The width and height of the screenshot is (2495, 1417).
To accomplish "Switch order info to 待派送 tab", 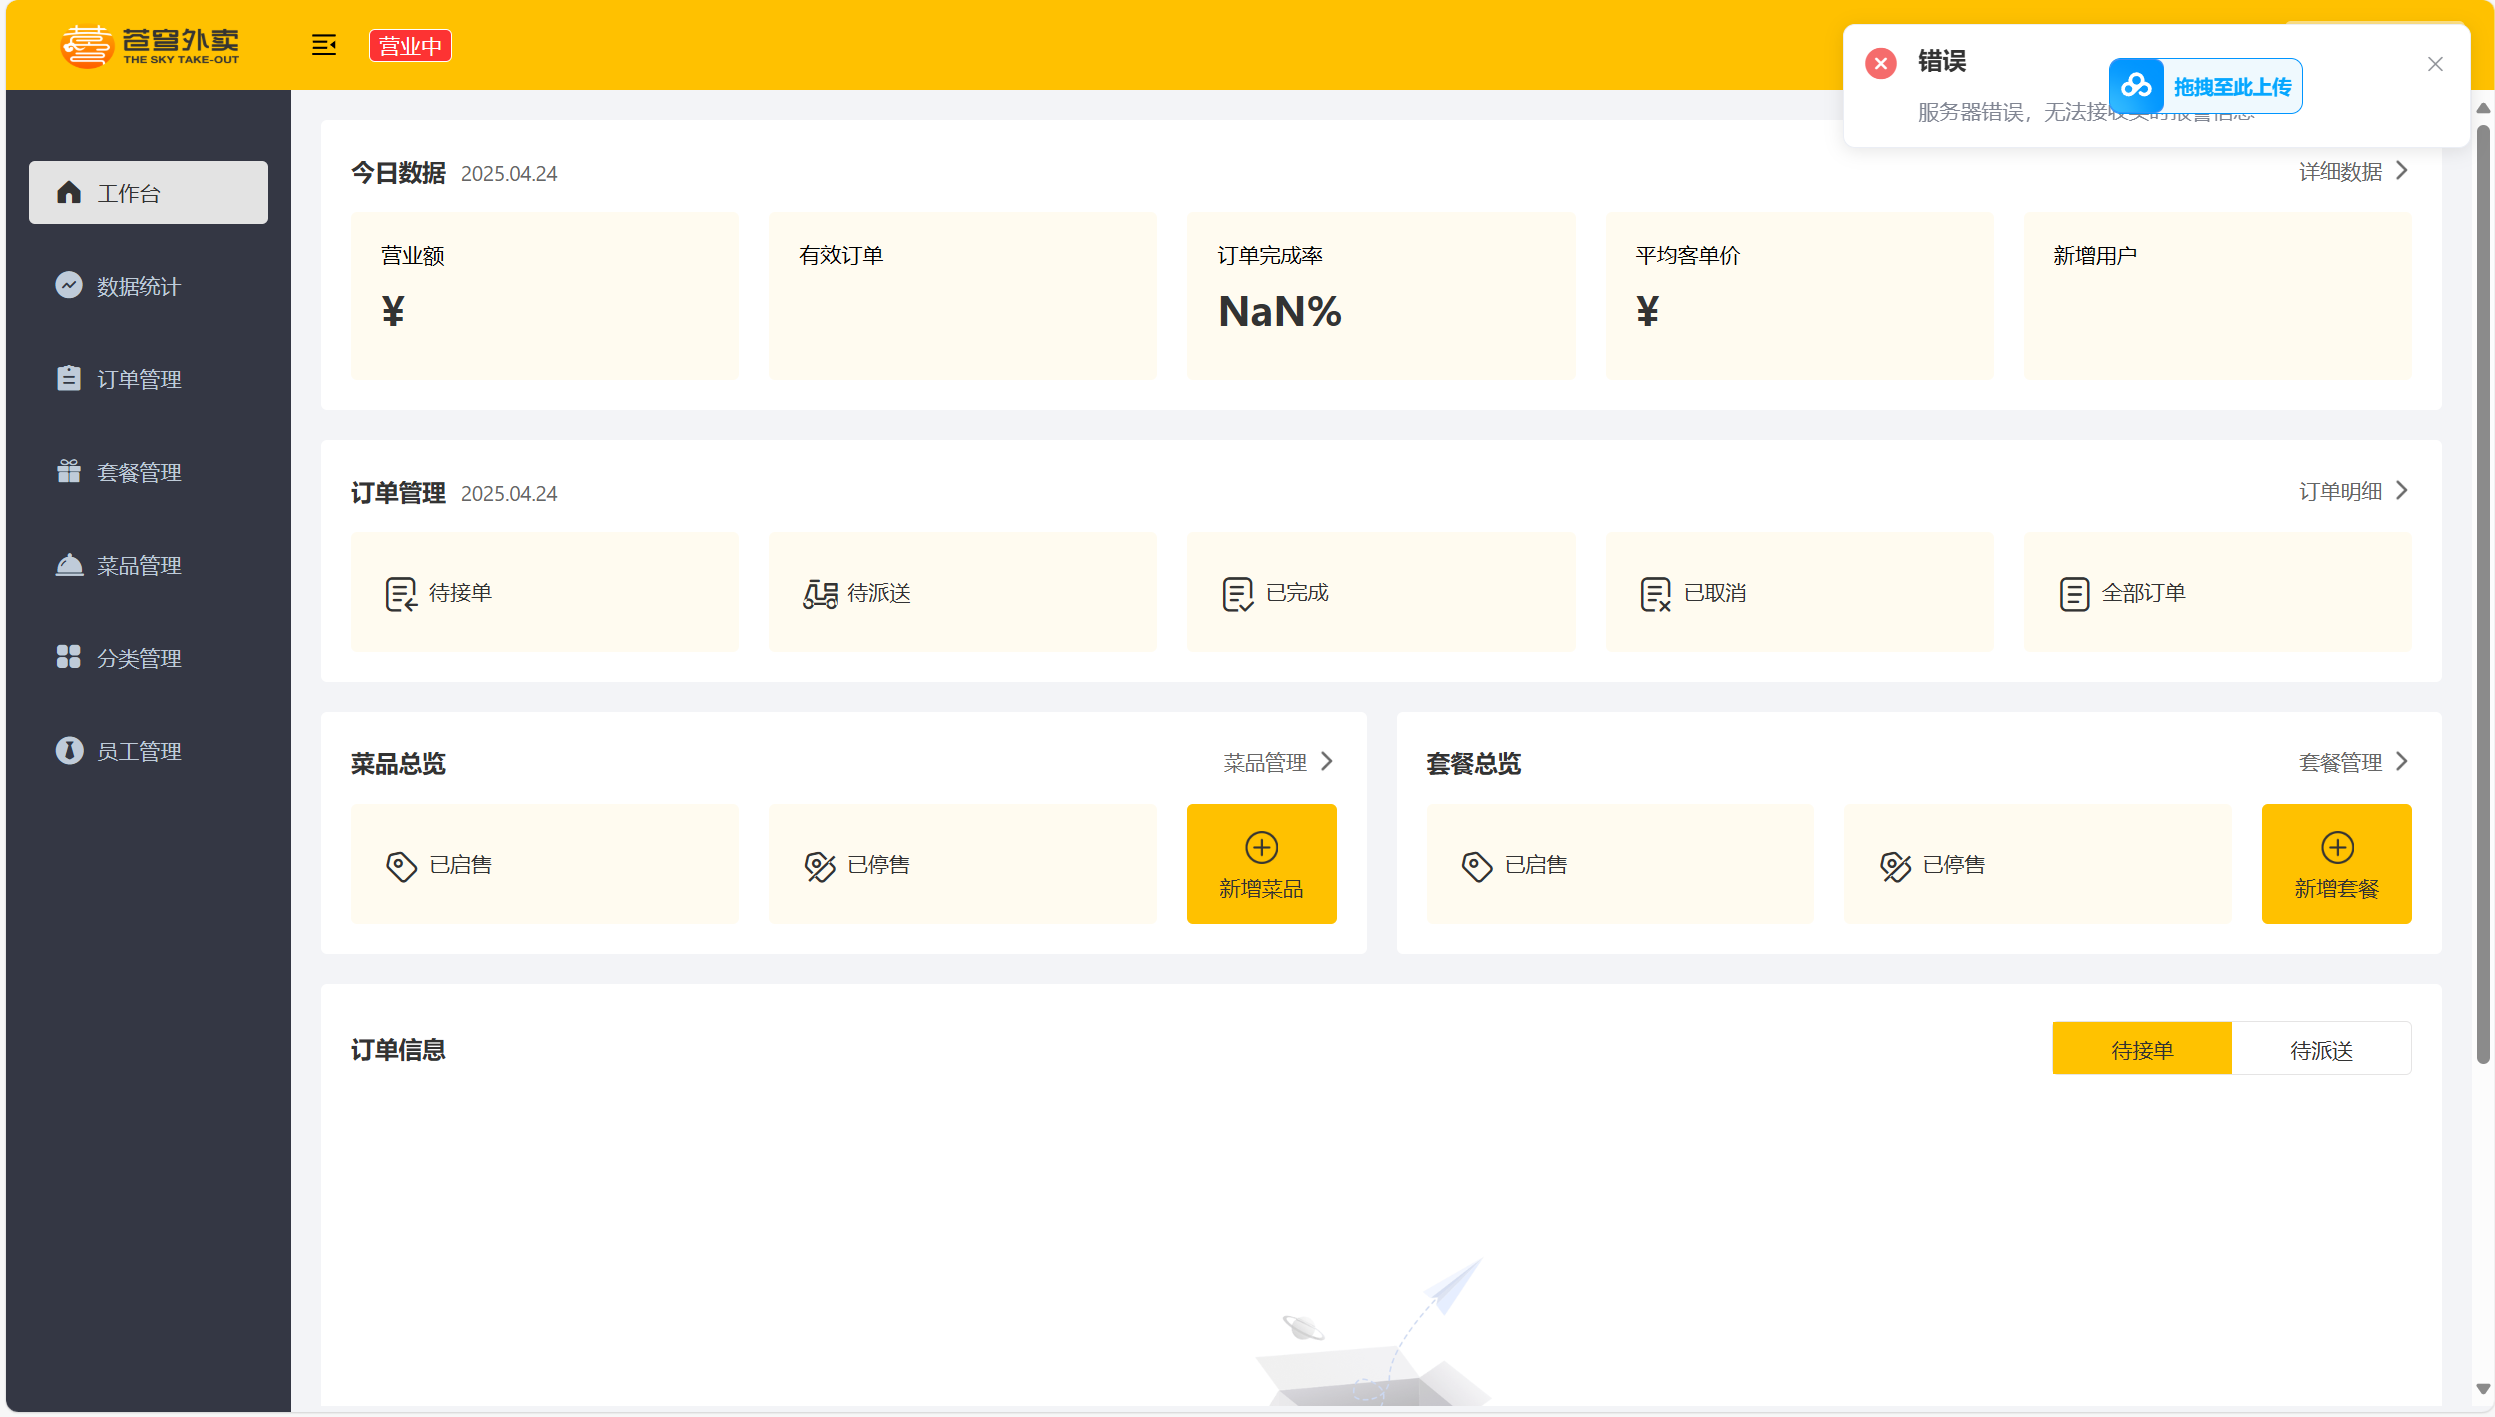I will (x=2320, y=1049).
